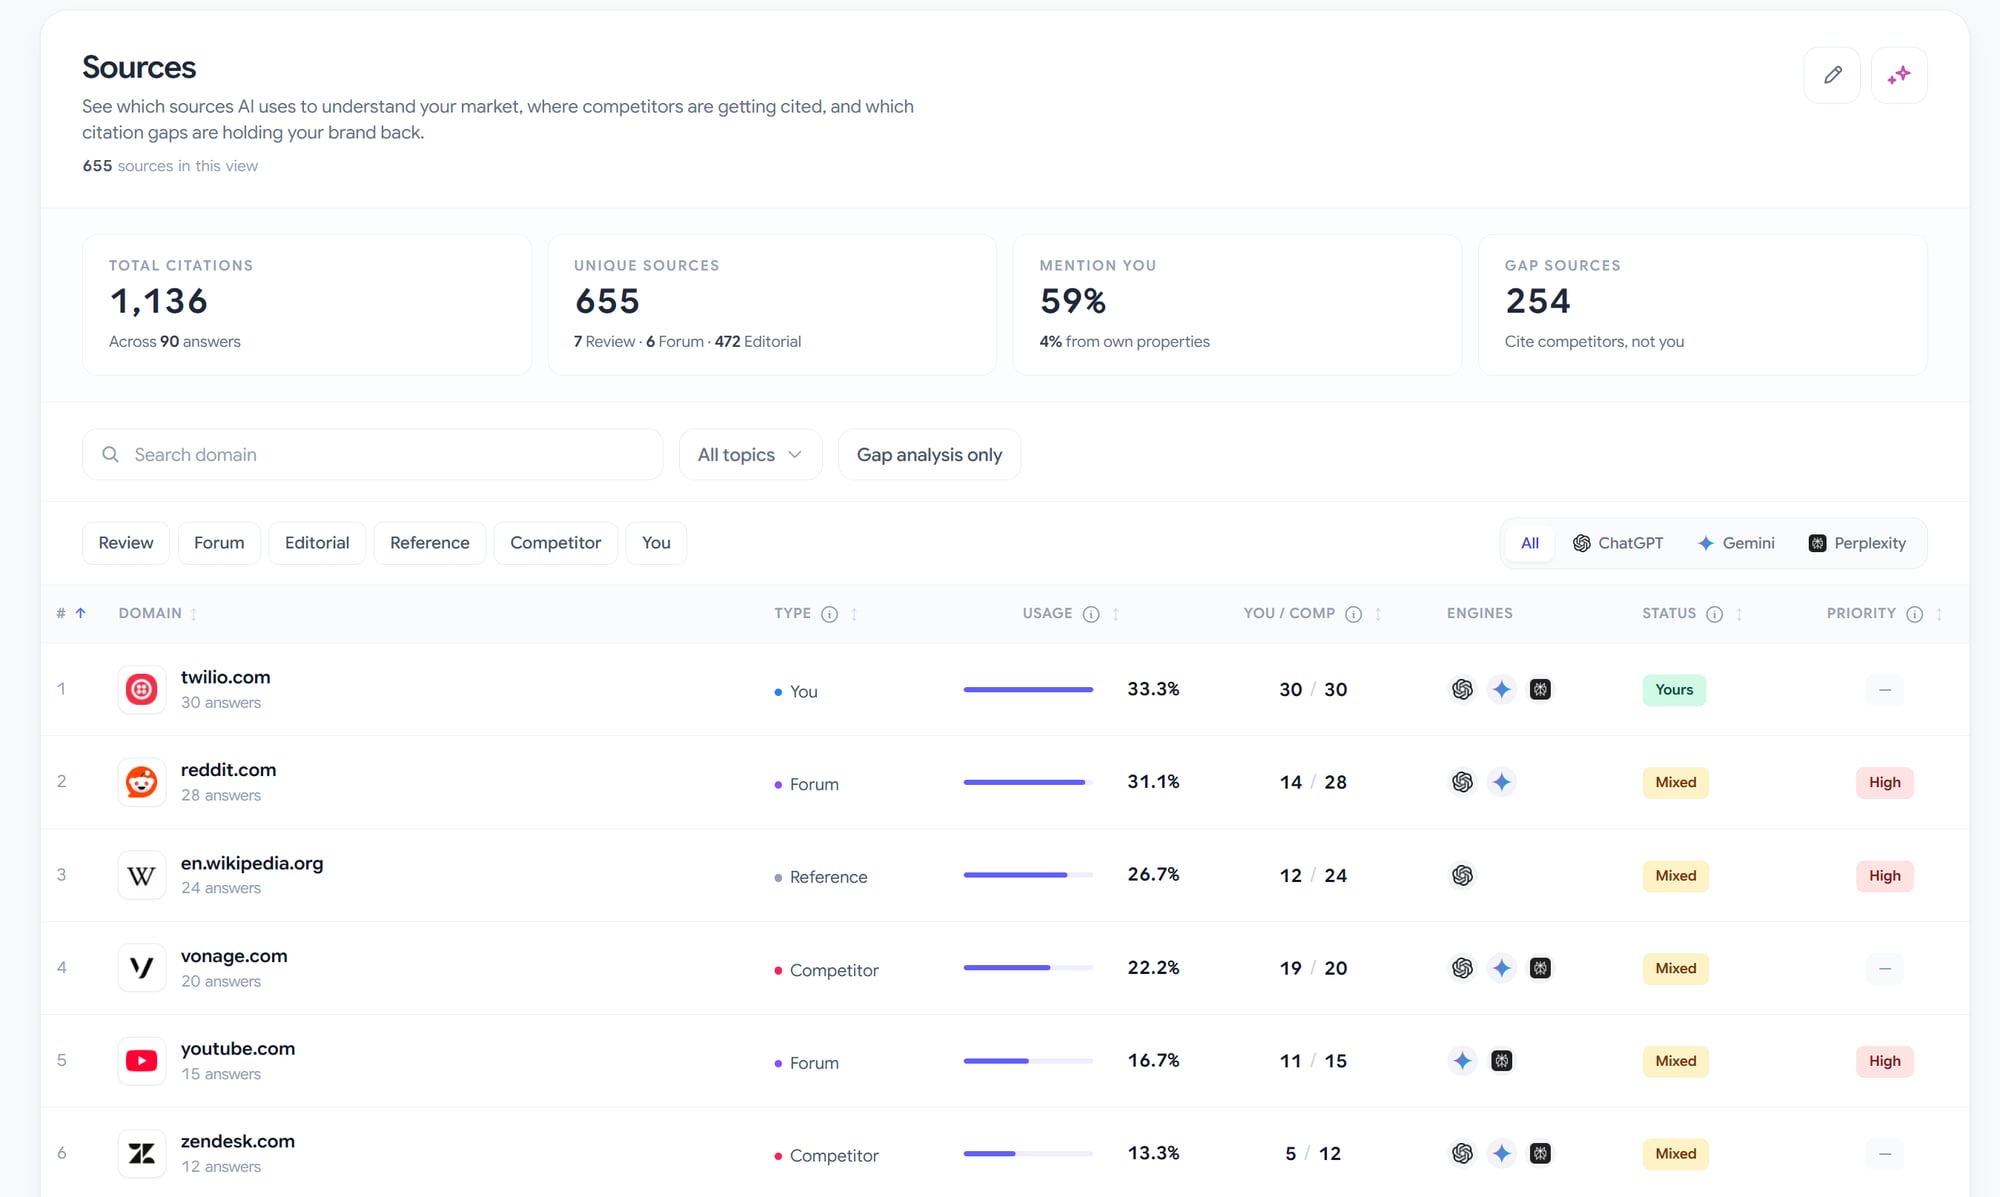2000x1197 pixels.
Task: Open twilio.com logo icon
Action: tap(142, 689)
